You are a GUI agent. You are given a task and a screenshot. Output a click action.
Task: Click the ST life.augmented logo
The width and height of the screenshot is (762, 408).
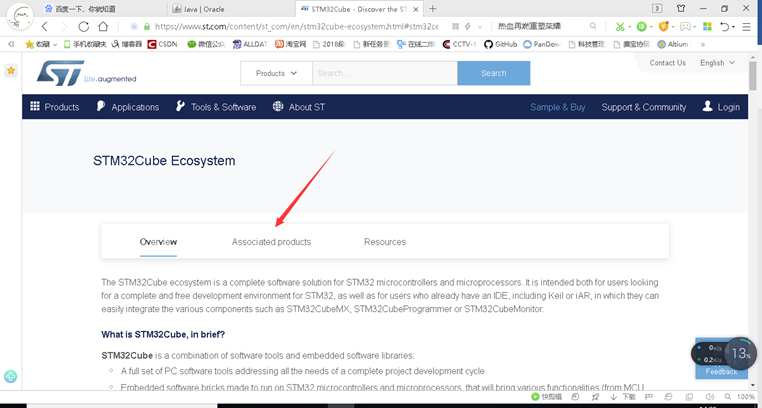pos(86,73)
